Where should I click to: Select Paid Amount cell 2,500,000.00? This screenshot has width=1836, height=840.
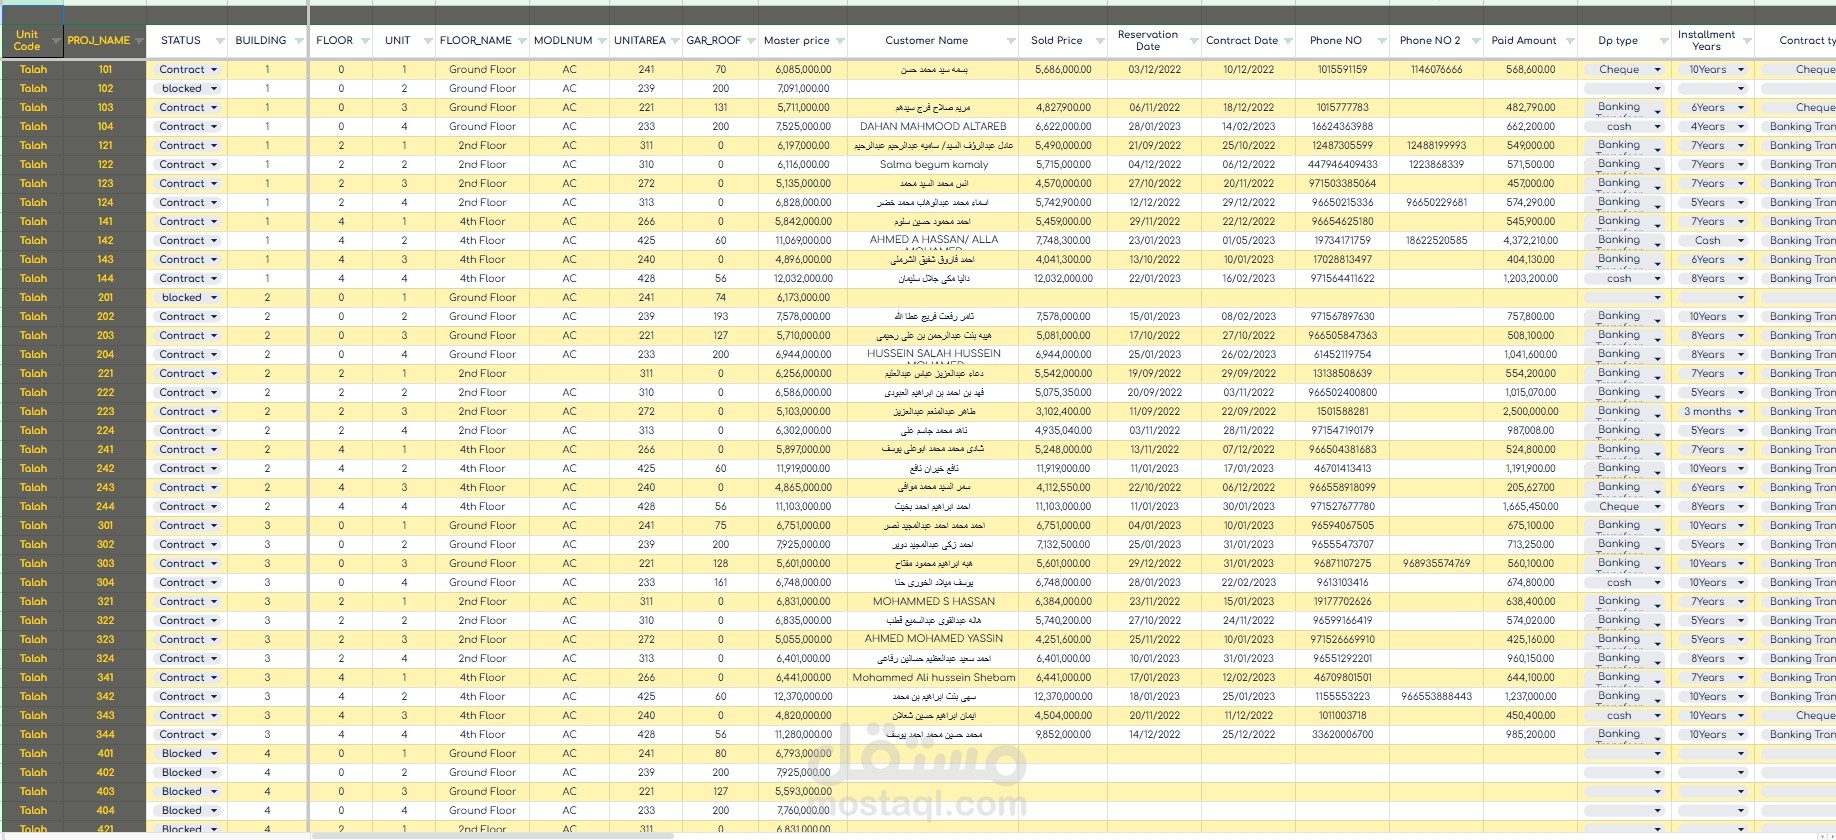tap(1530, 412)
